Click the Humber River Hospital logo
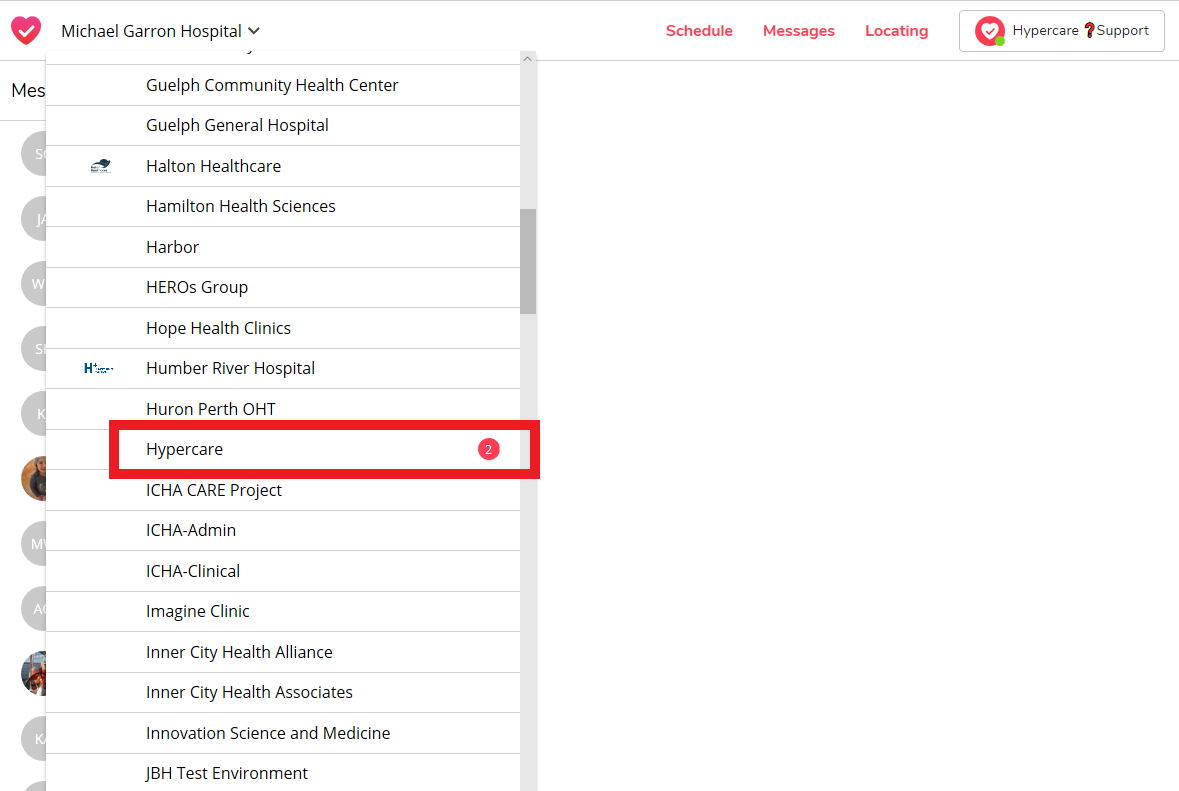Image resolution: width=1179 pixels, height=791 pixels. pyautogui.click(x=99, y=368)
